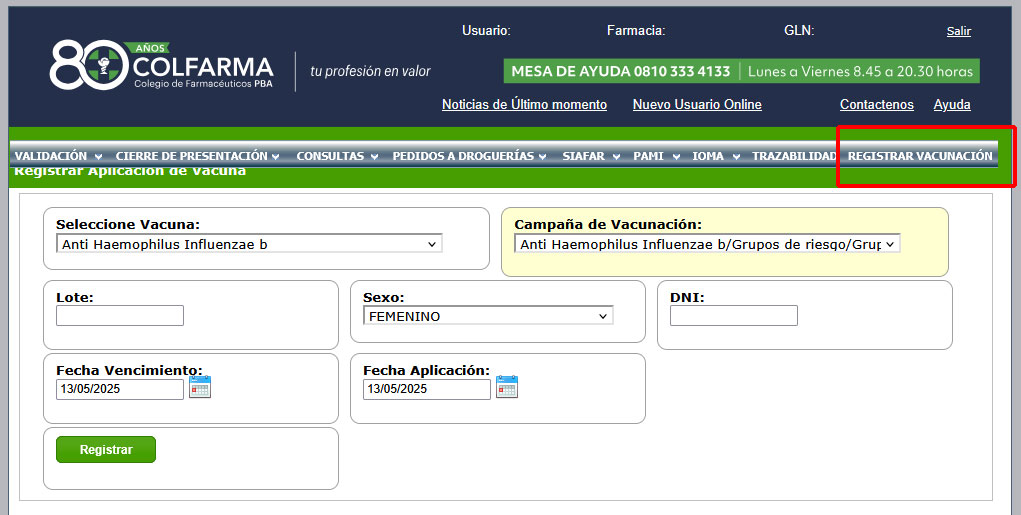Expand the IOMA menu

(x=716, y=156)
